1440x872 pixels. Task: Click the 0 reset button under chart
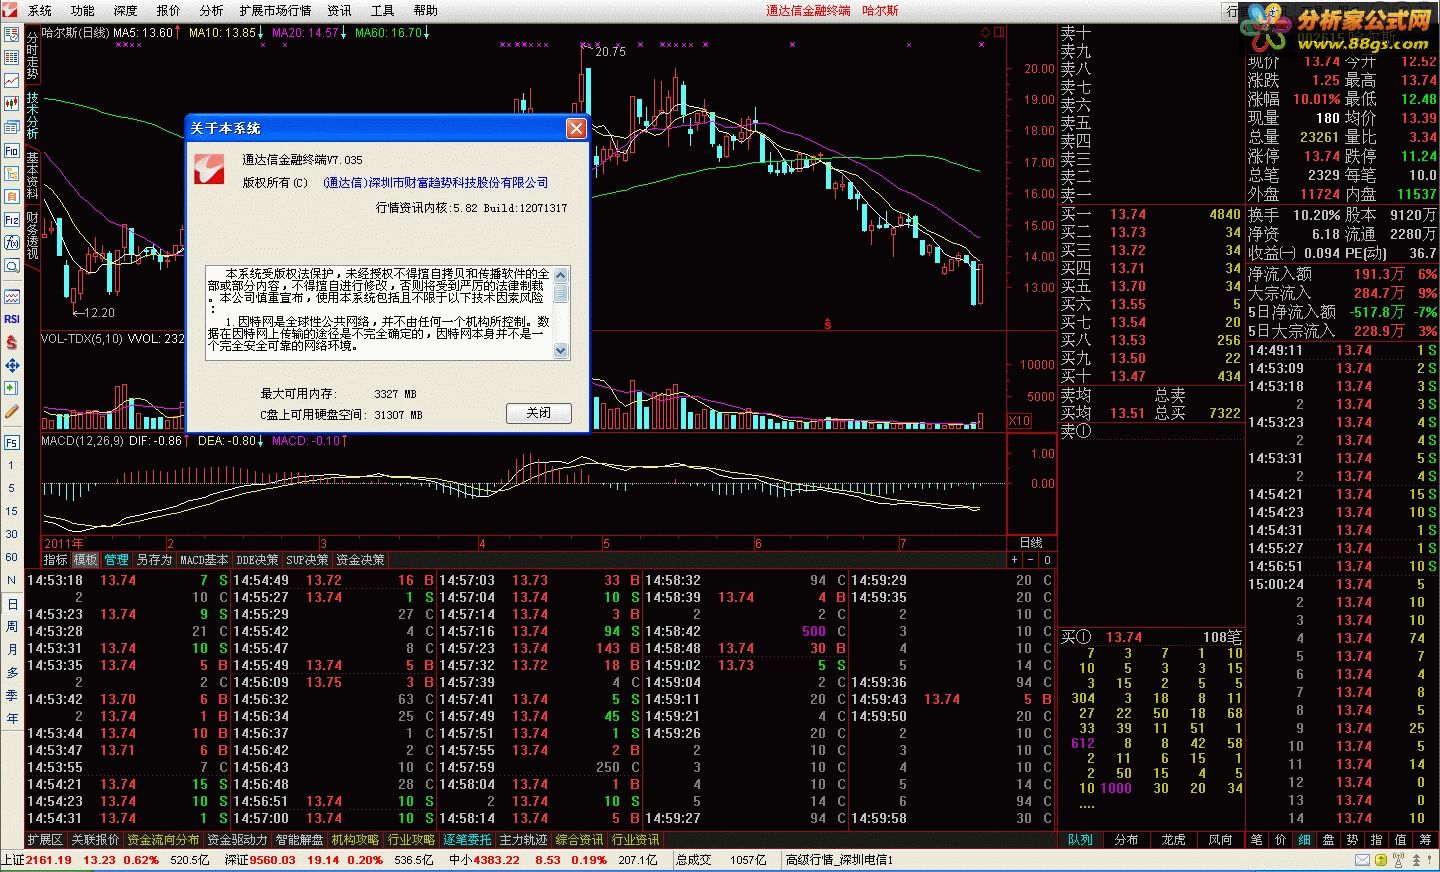click(1047, 560)
